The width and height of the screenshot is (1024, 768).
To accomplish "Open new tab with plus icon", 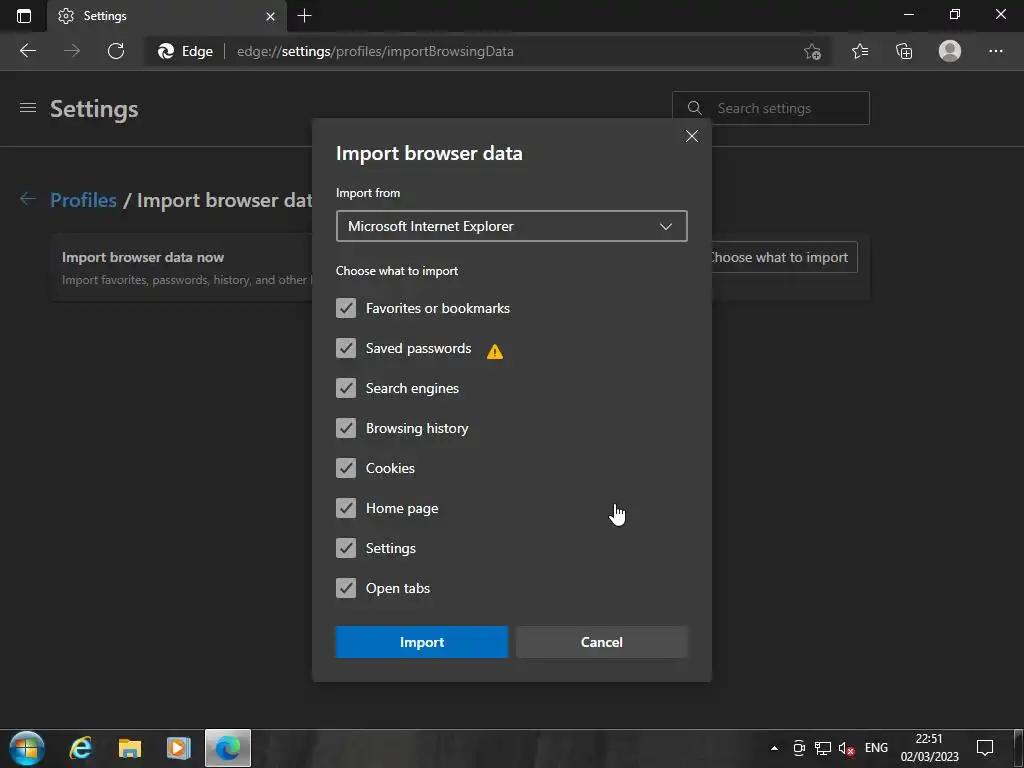I will point(304,16).
